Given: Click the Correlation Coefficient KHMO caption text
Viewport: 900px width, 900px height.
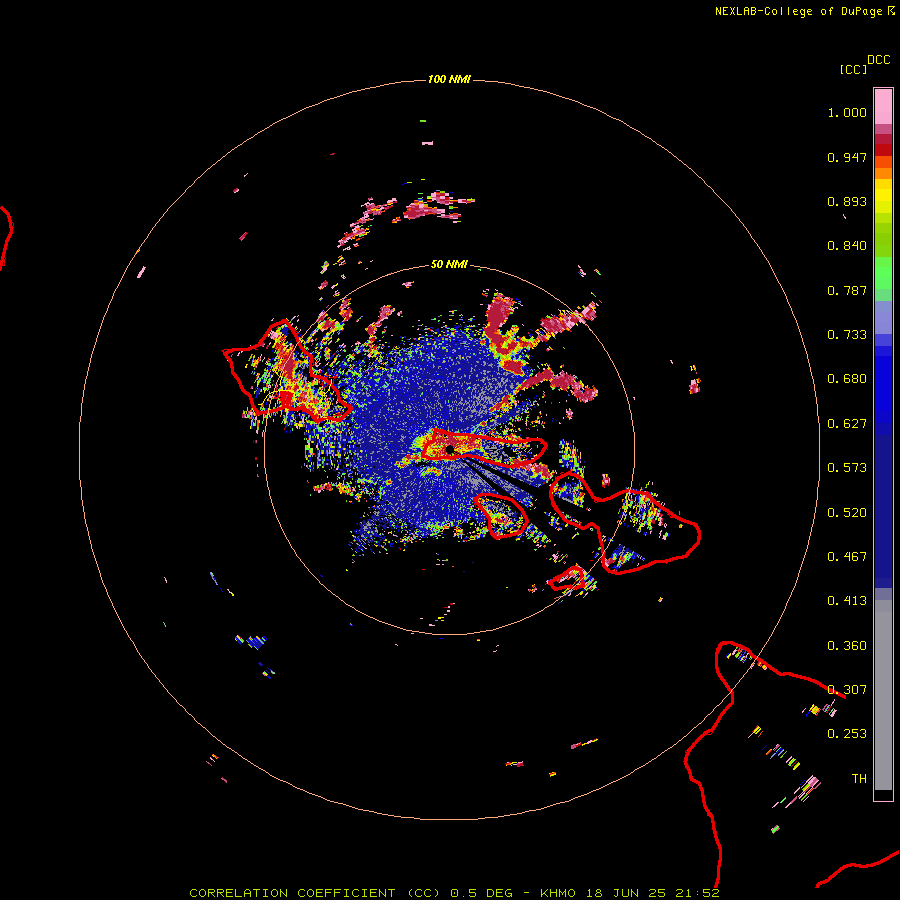Looking at the screenshot, I should click(455, 893).
